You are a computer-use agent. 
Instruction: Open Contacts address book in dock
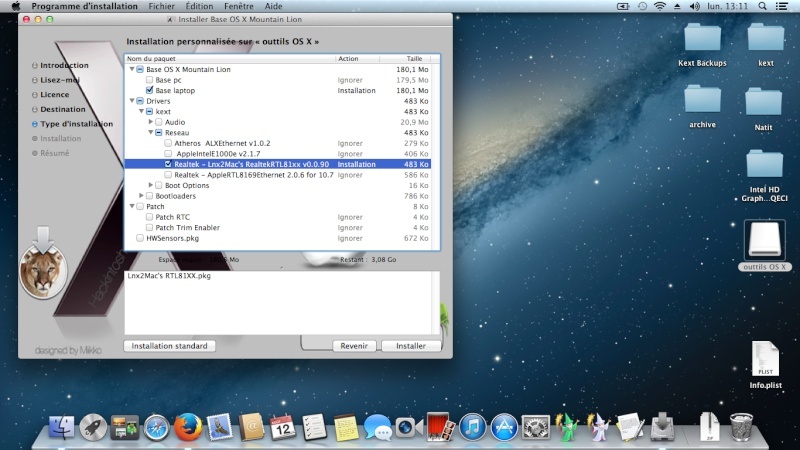click(x=251, y=427)
